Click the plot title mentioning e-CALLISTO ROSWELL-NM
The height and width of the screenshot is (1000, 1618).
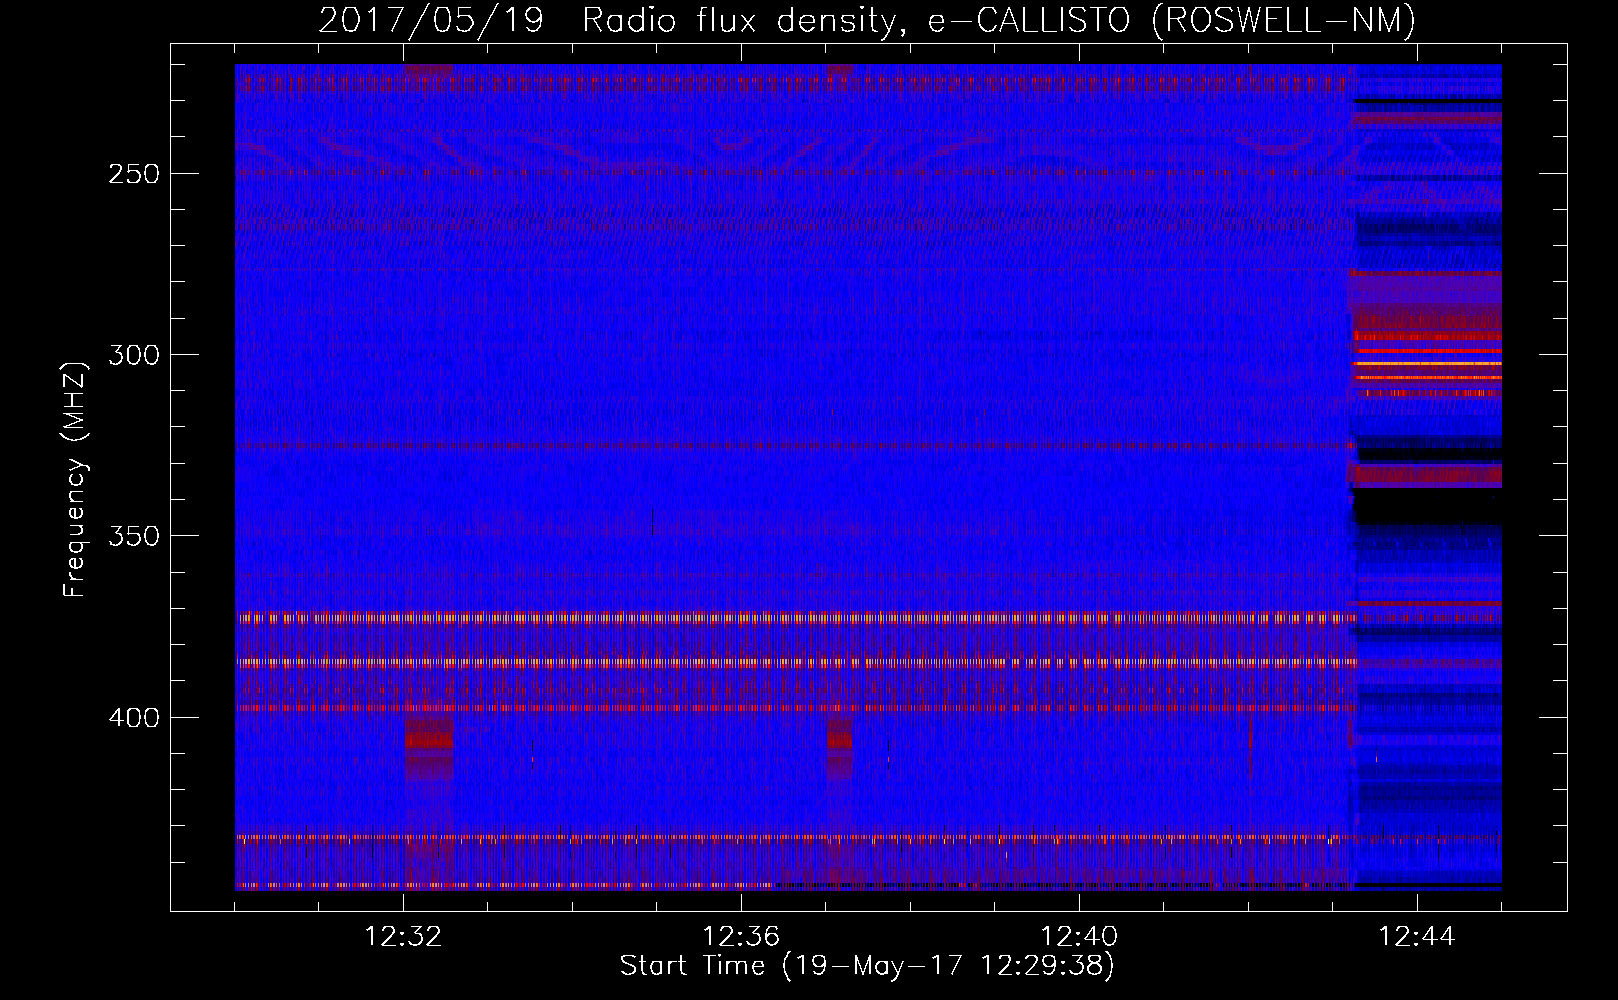pos(867,20)
